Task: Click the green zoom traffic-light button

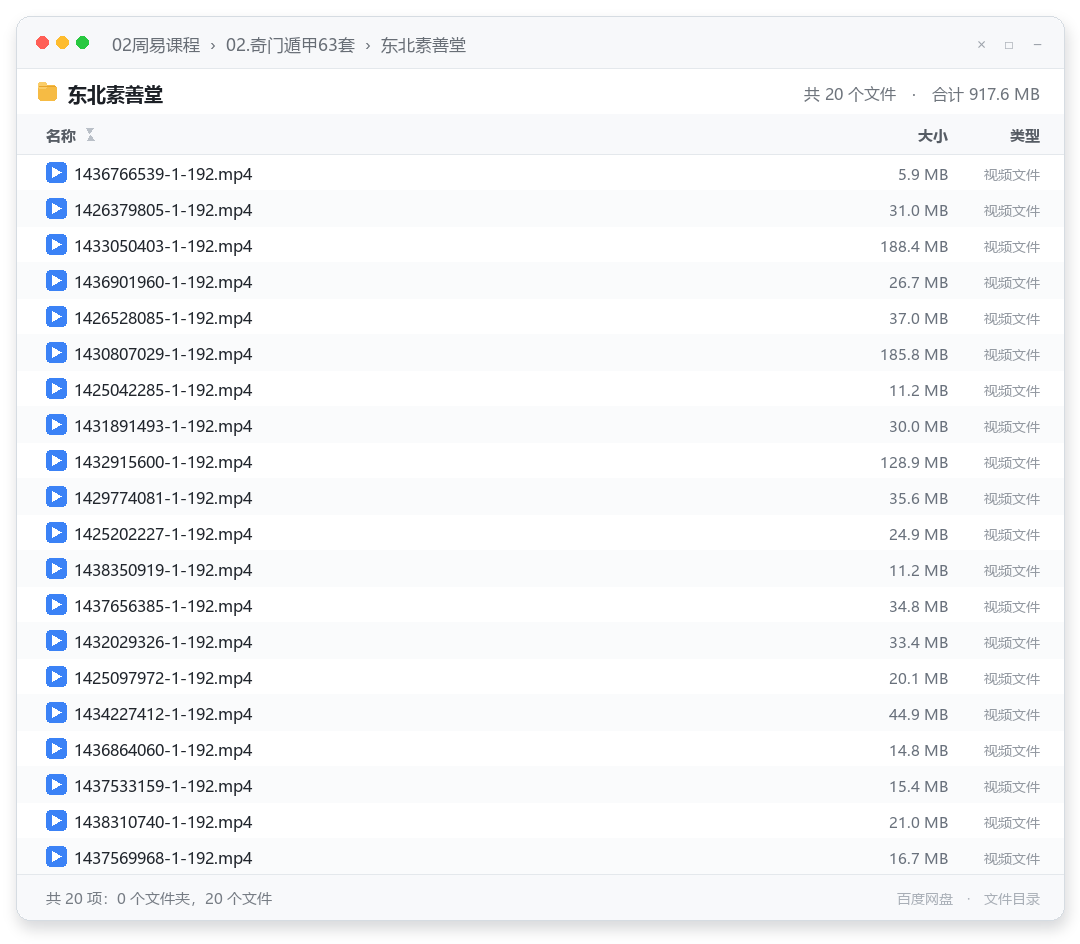Action: [83, 43]
